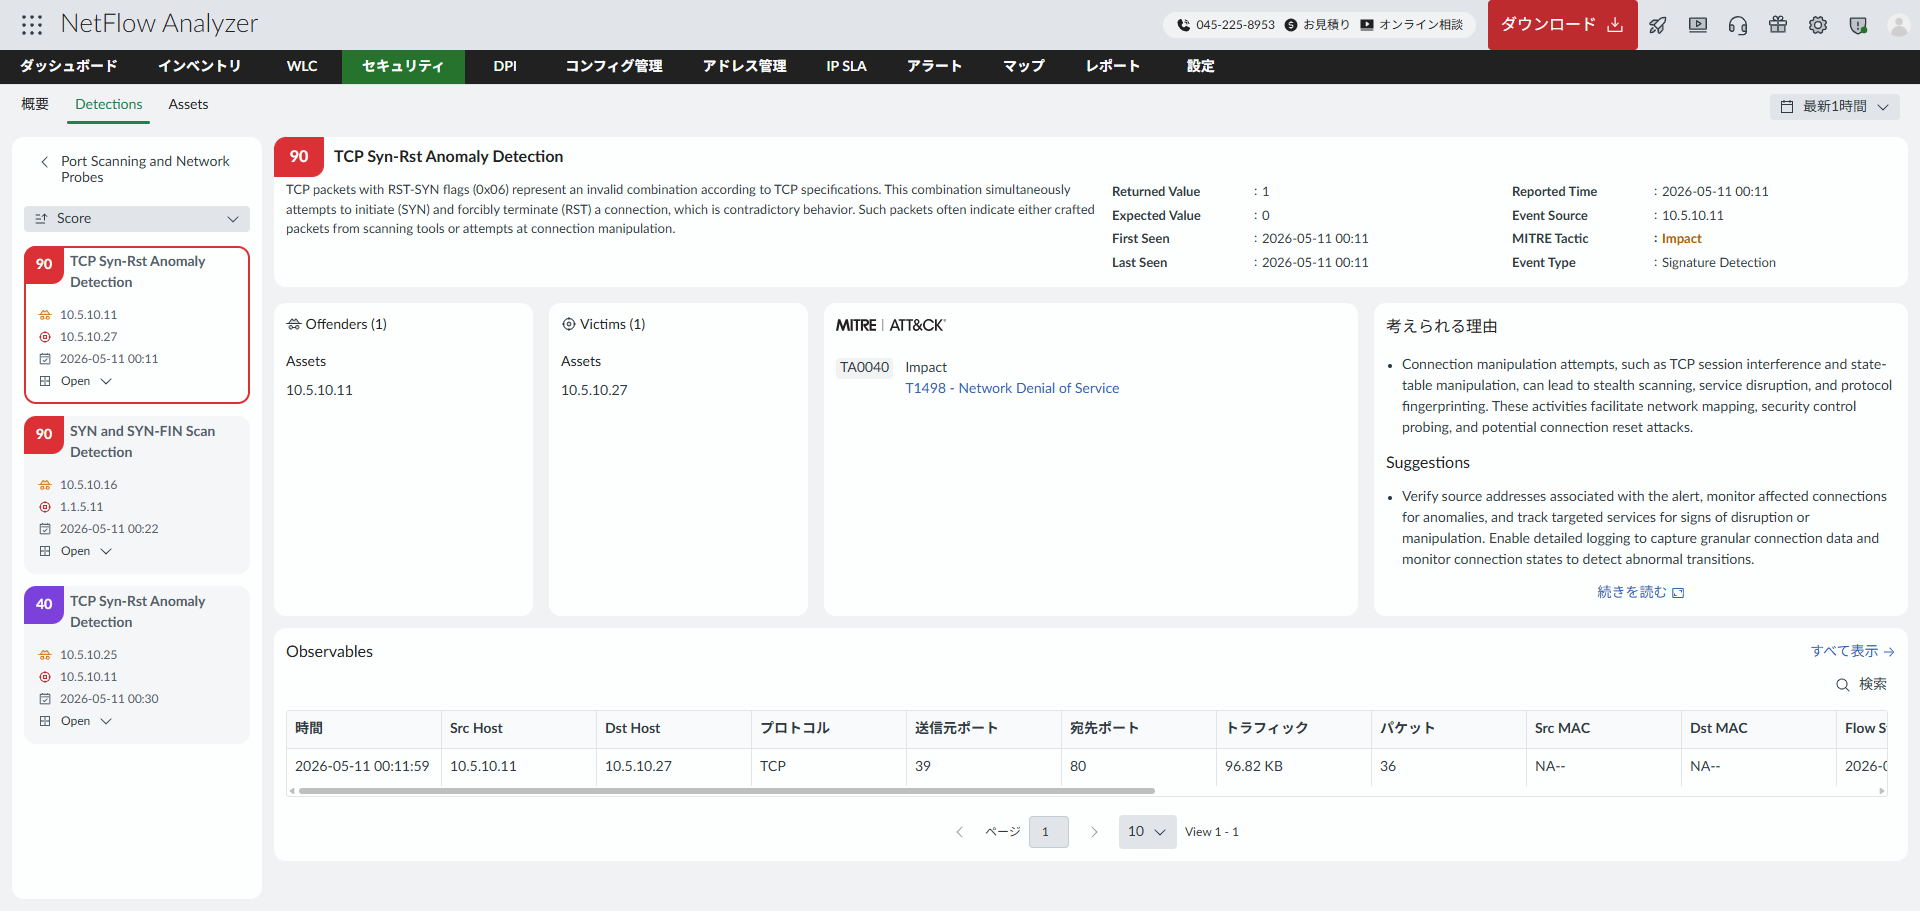Open the インベントリ menu
The width and height of the screenshot is (1920, 911).
(x=200, y=66)
